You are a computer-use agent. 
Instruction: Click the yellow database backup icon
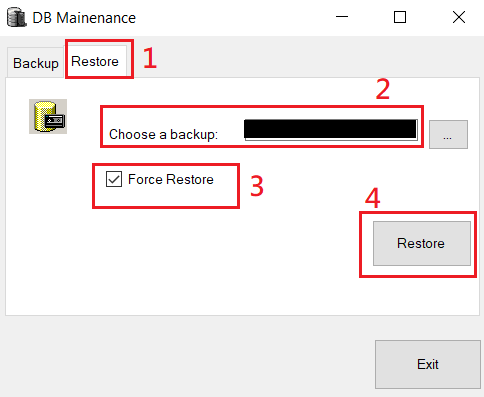tap(48, 116)
